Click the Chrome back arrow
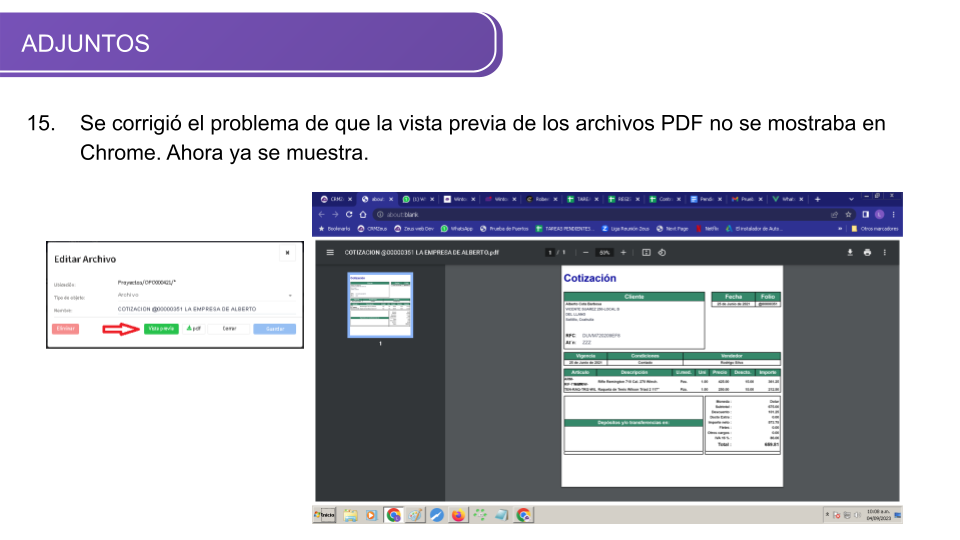This screenshot has height=540, width=960. (321, 214)
